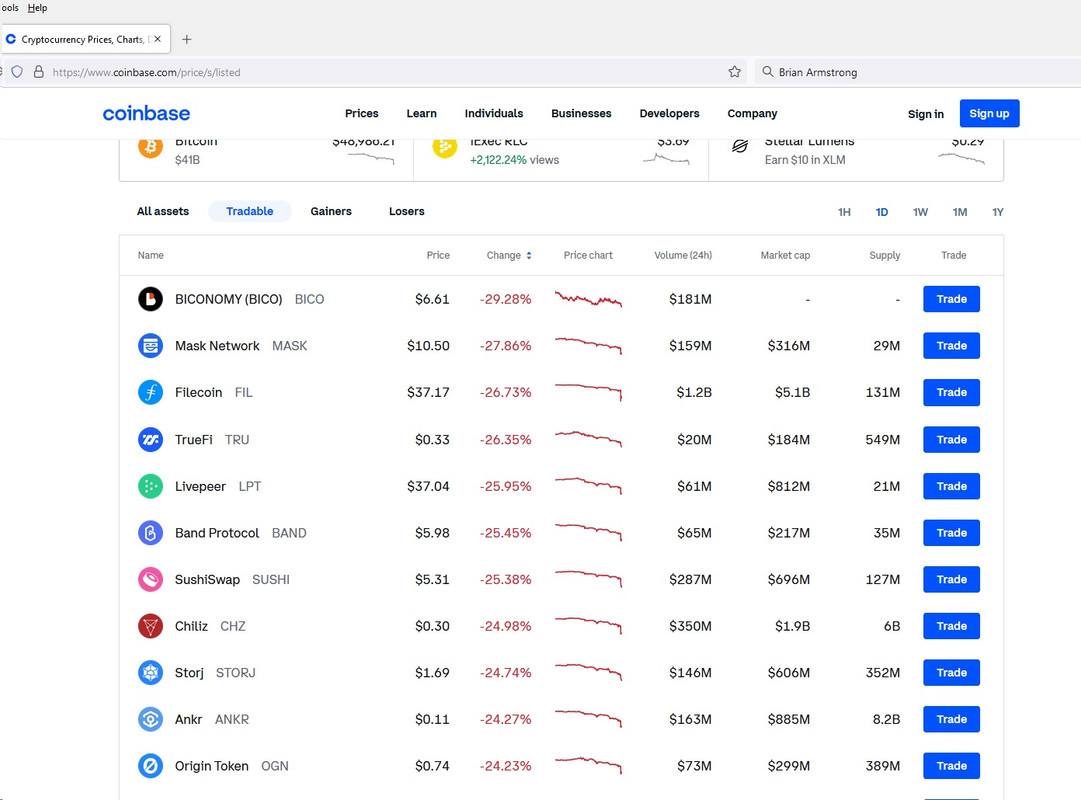Open the Company navigation menu

[x=752, y=113]
